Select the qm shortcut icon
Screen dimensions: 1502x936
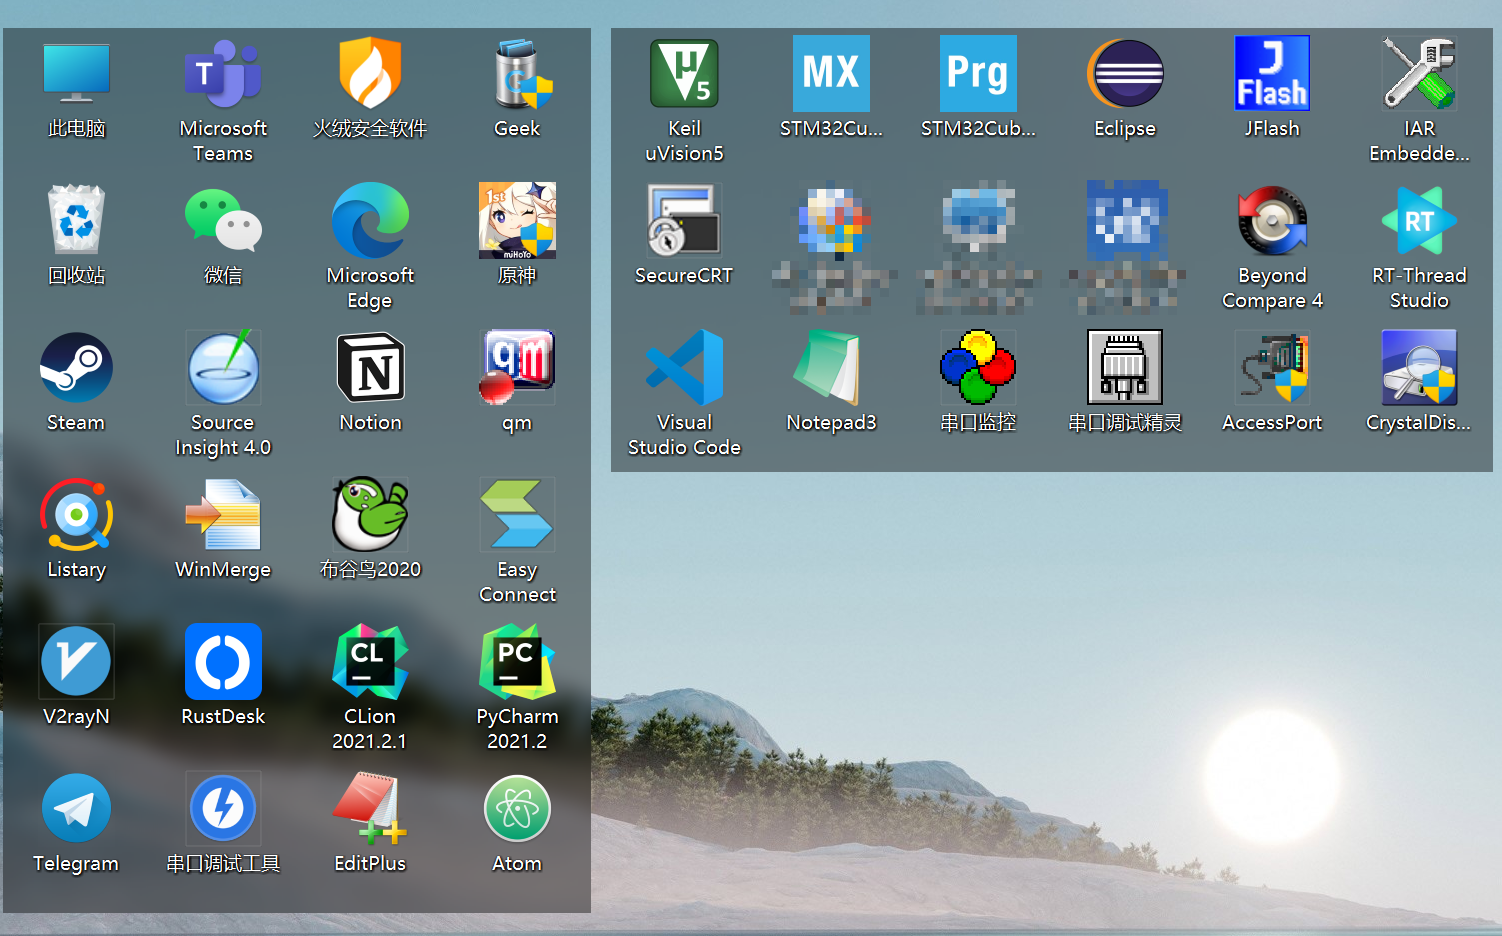pos(517,368)
